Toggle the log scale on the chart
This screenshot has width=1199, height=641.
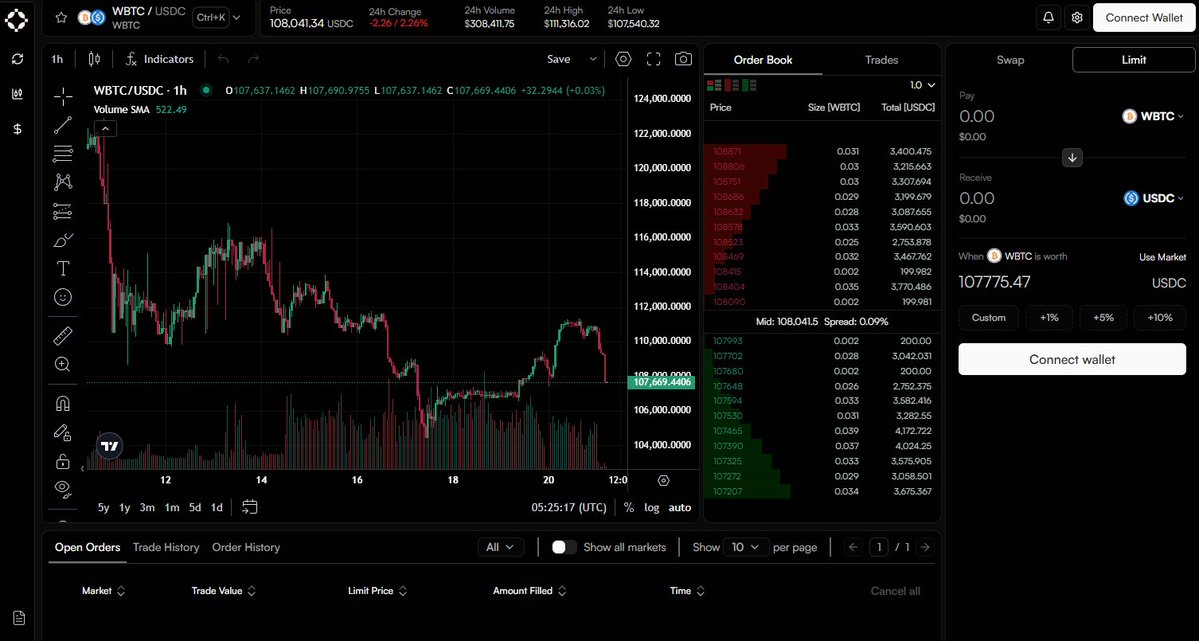coord(651,507)
